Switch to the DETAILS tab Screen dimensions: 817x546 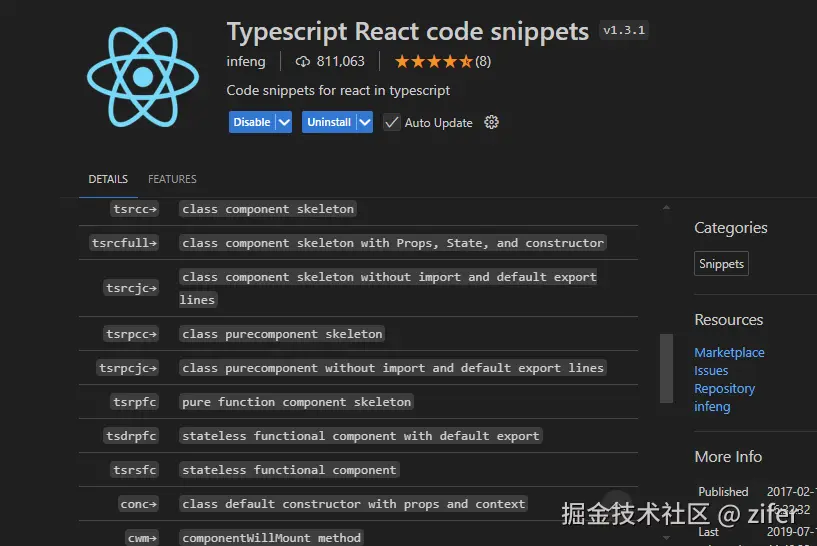click(x=108, y=179)
